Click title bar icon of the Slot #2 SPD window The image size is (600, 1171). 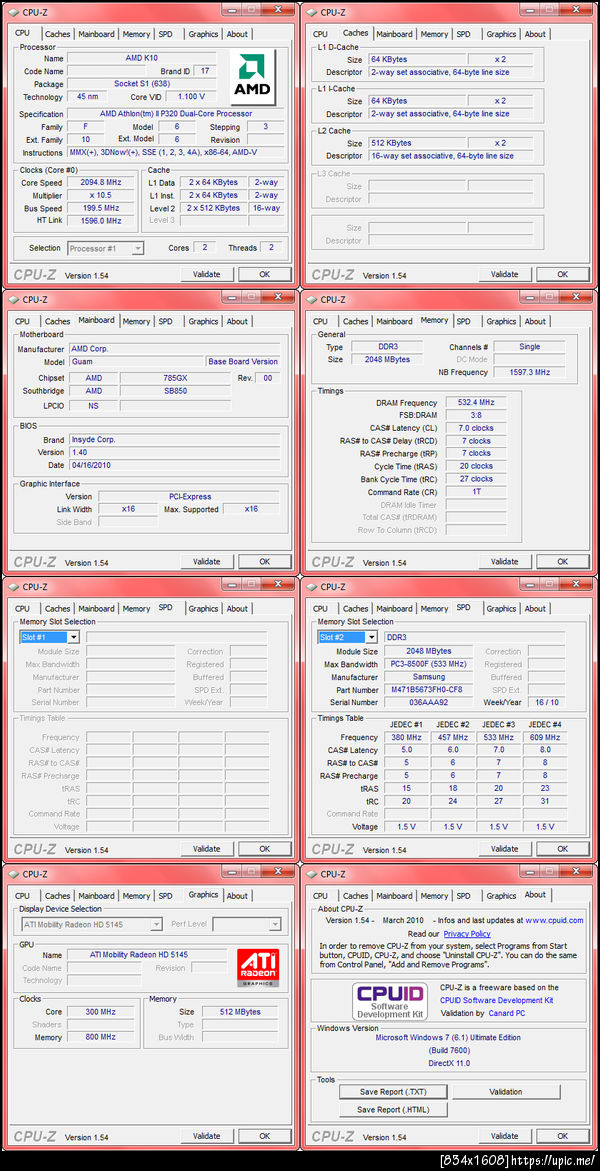click(x=312, y=587)
